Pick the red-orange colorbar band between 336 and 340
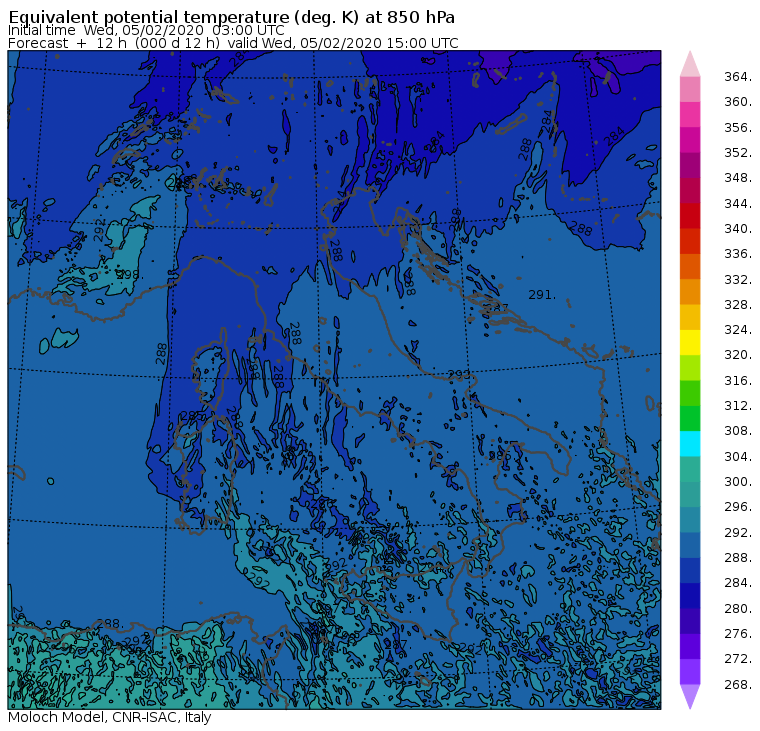The image size is (760, 731). pyautogui.click(x=690, y=241)
